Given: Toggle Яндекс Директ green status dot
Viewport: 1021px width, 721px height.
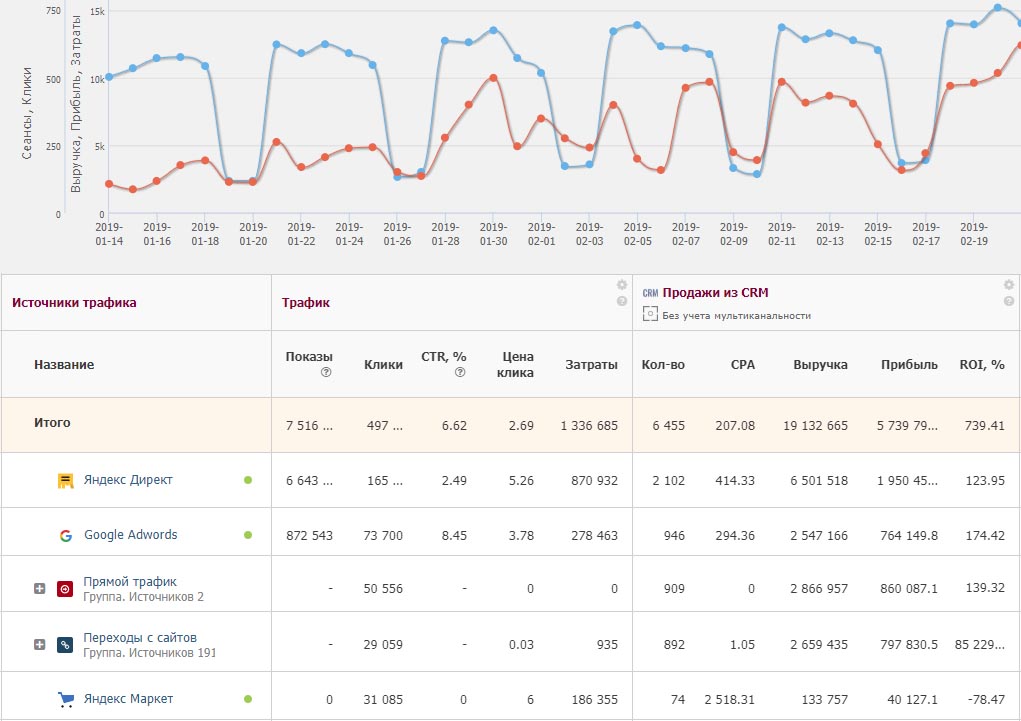Looking at the screenshot, I should (x=248, y=480).
